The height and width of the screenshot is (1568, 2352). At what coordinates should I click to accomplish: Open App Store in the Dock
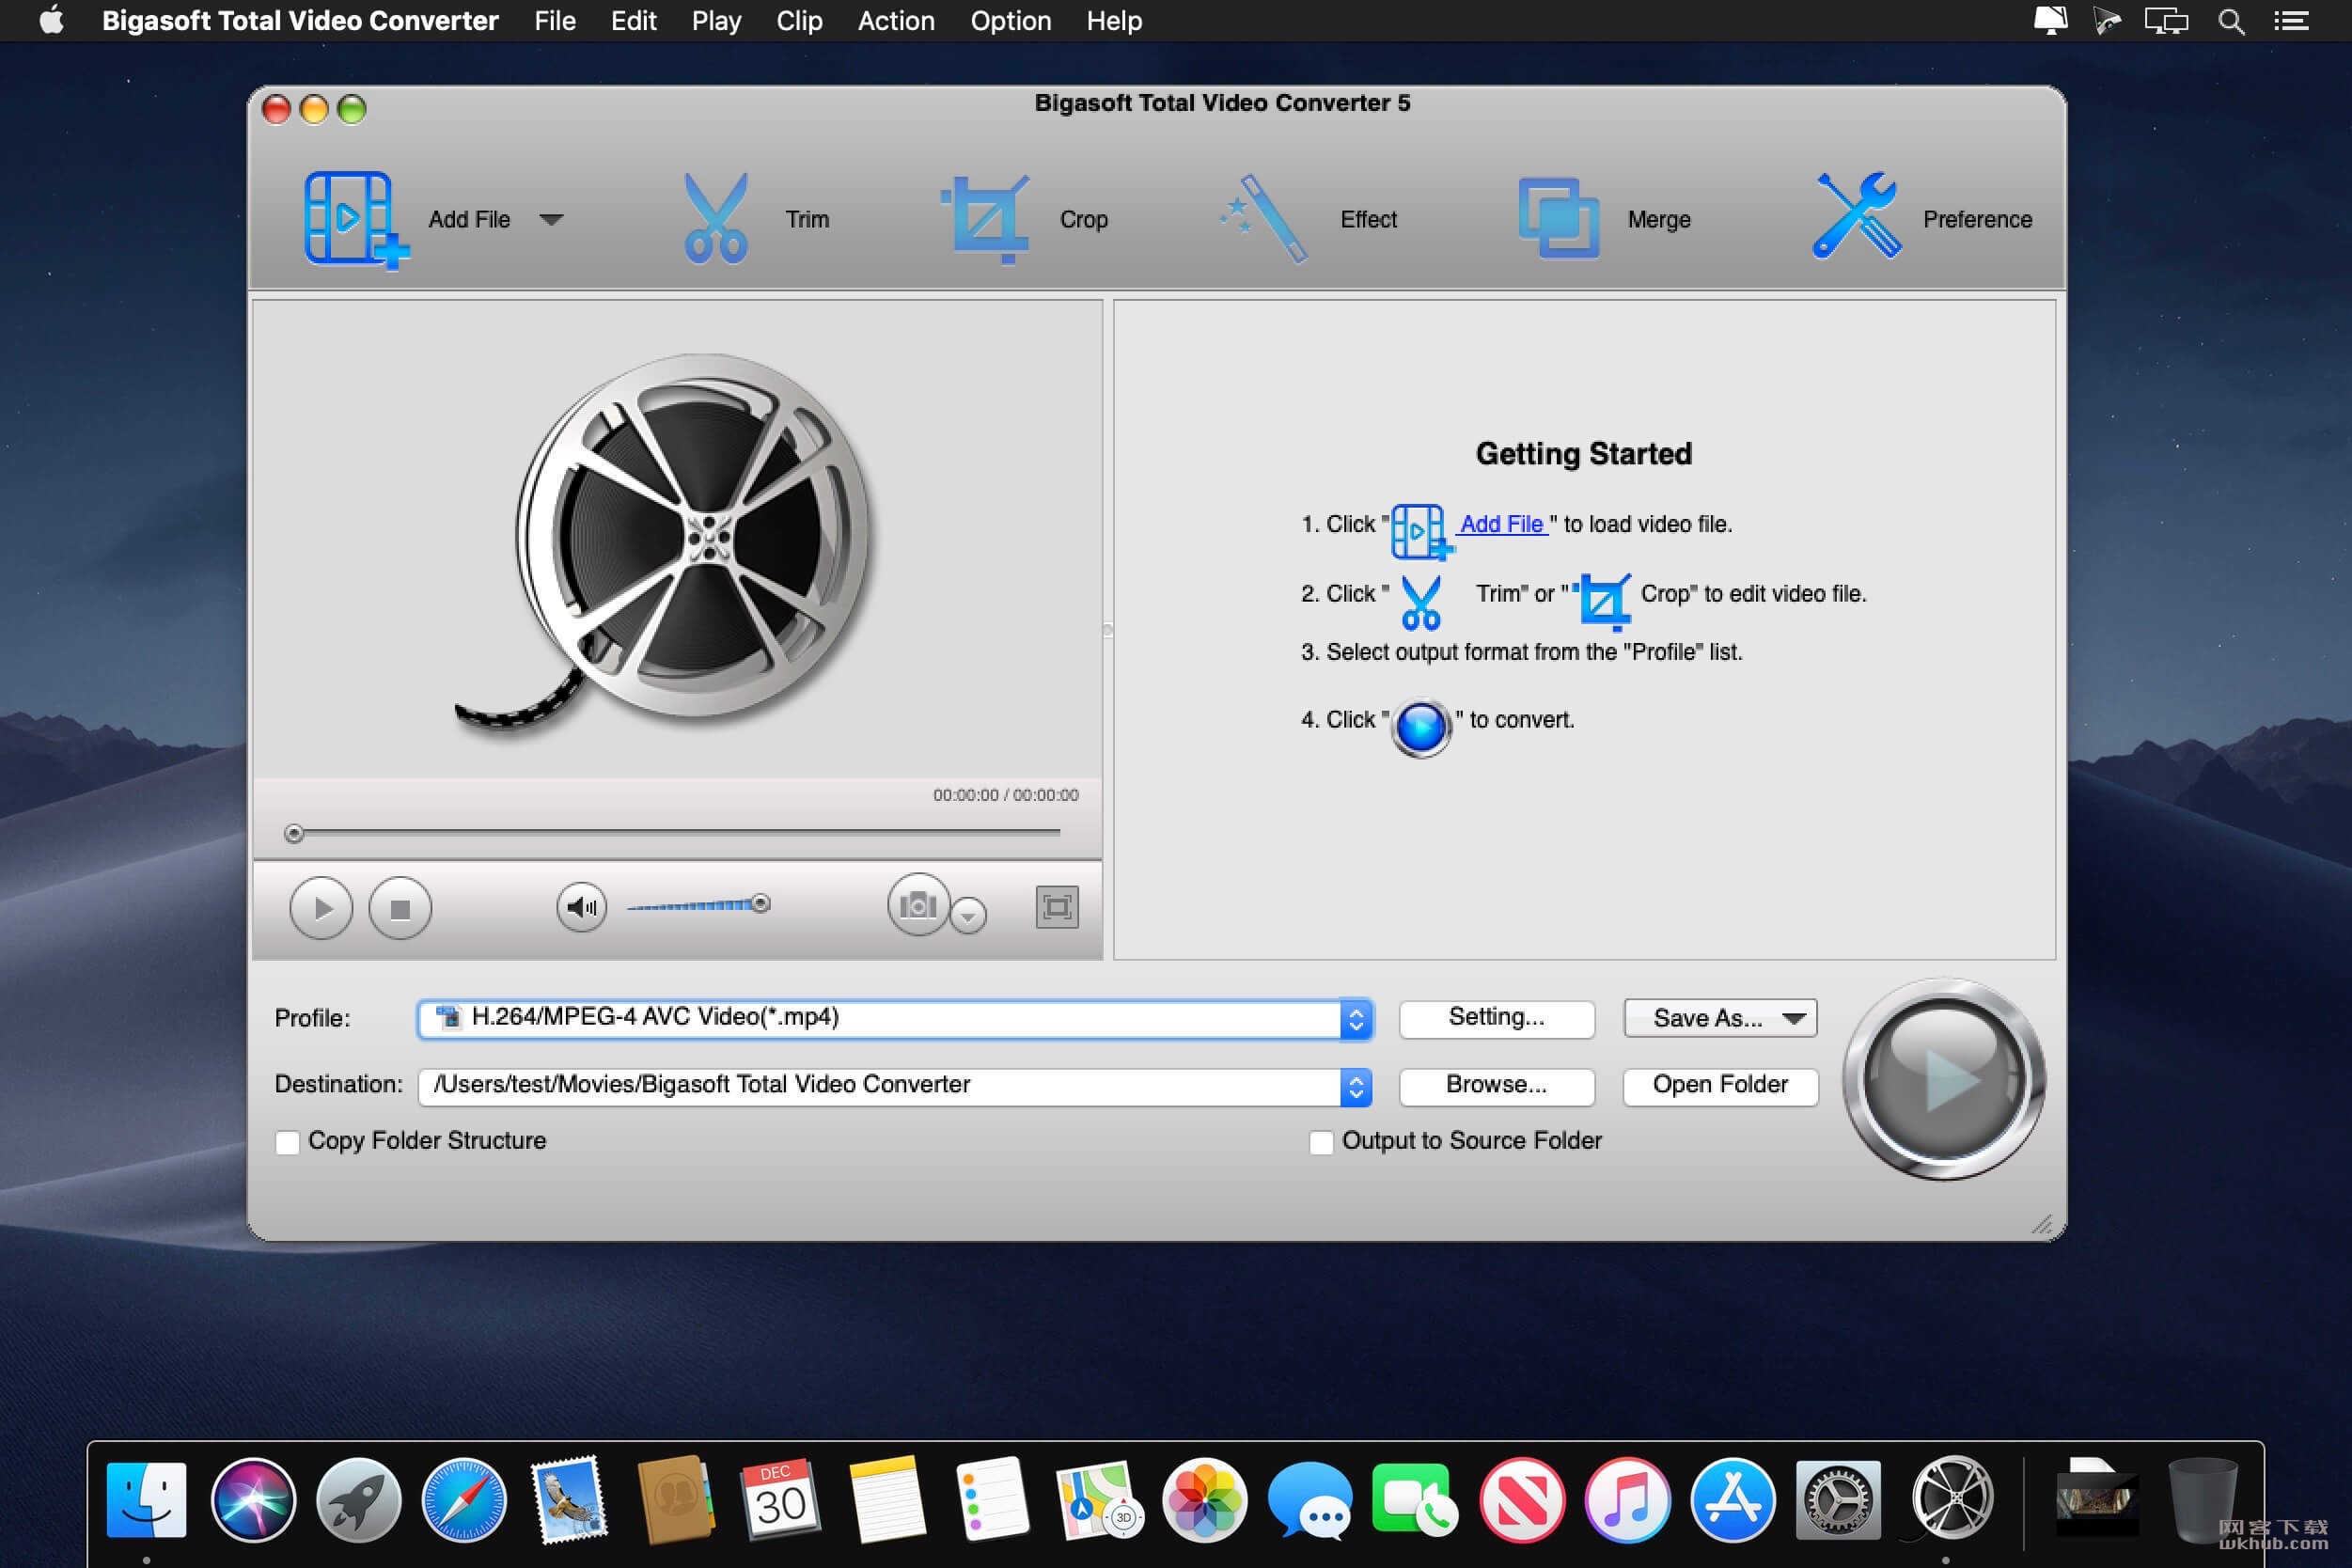click(x=1733, y=1500)
